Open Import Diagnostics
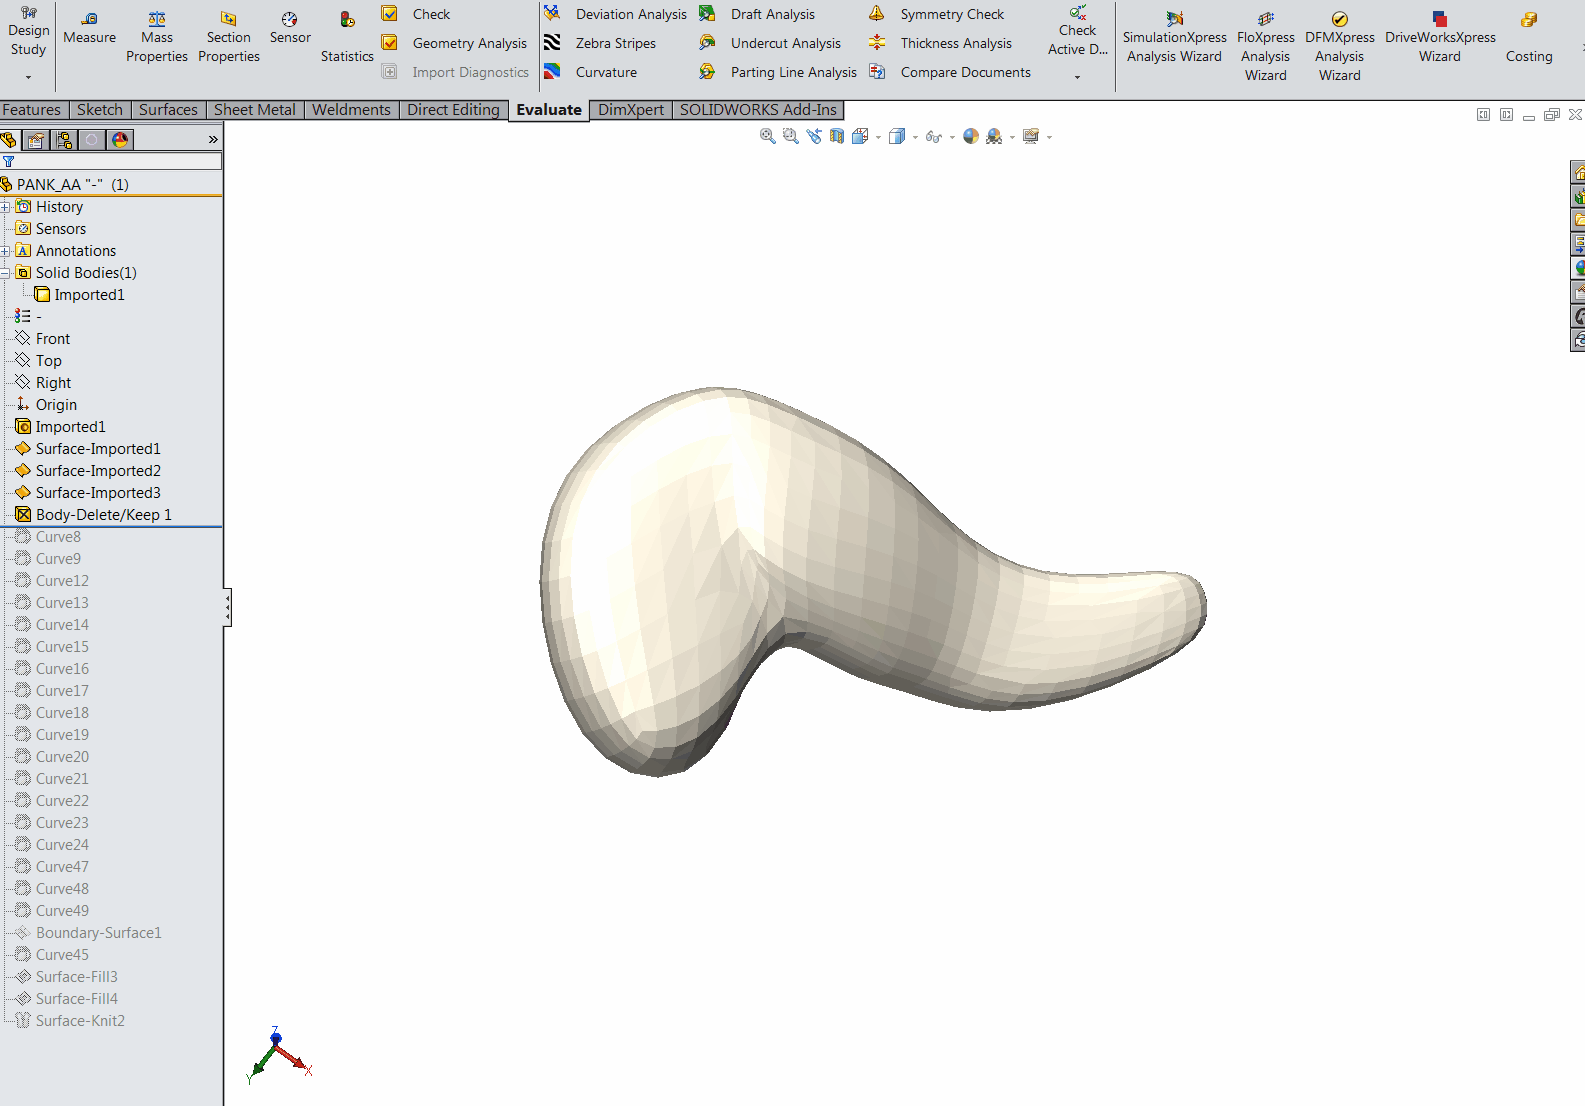 [x=456, y=72]
